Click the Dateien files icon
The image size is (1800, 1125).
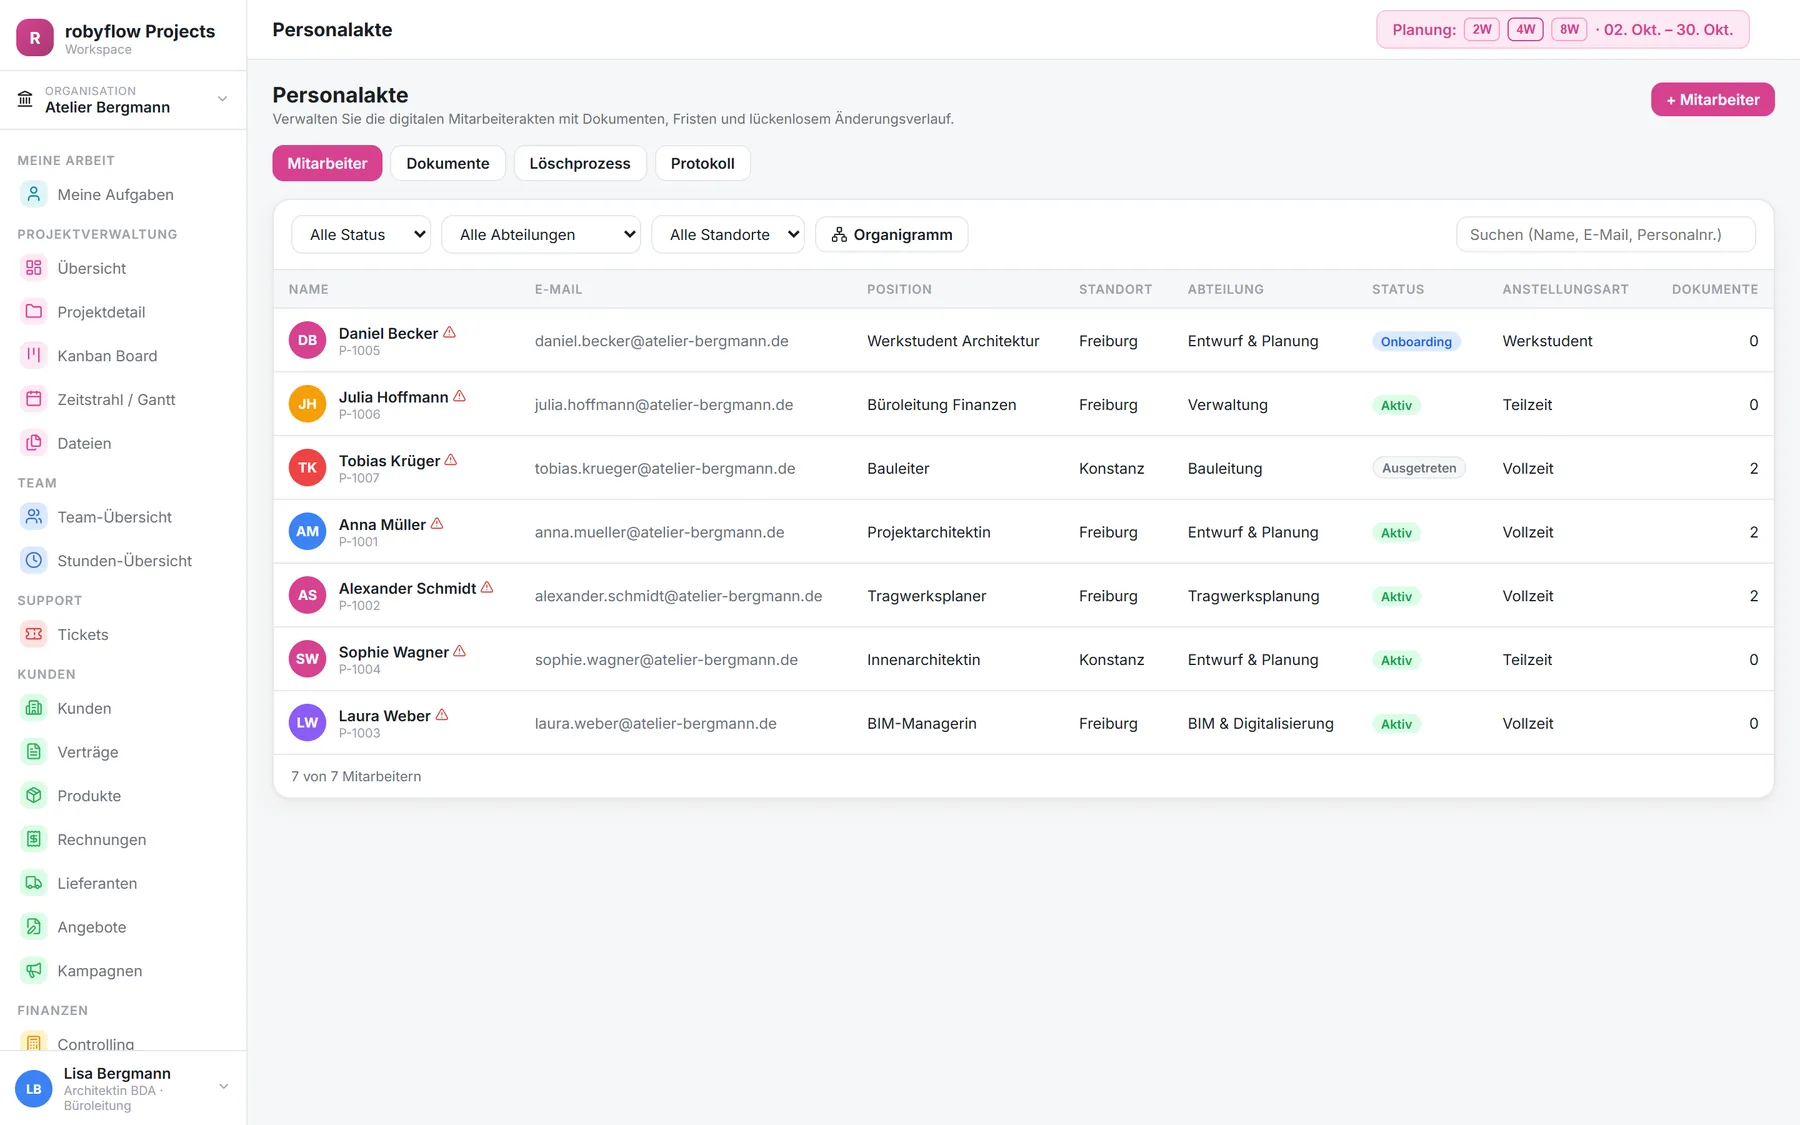34,443
